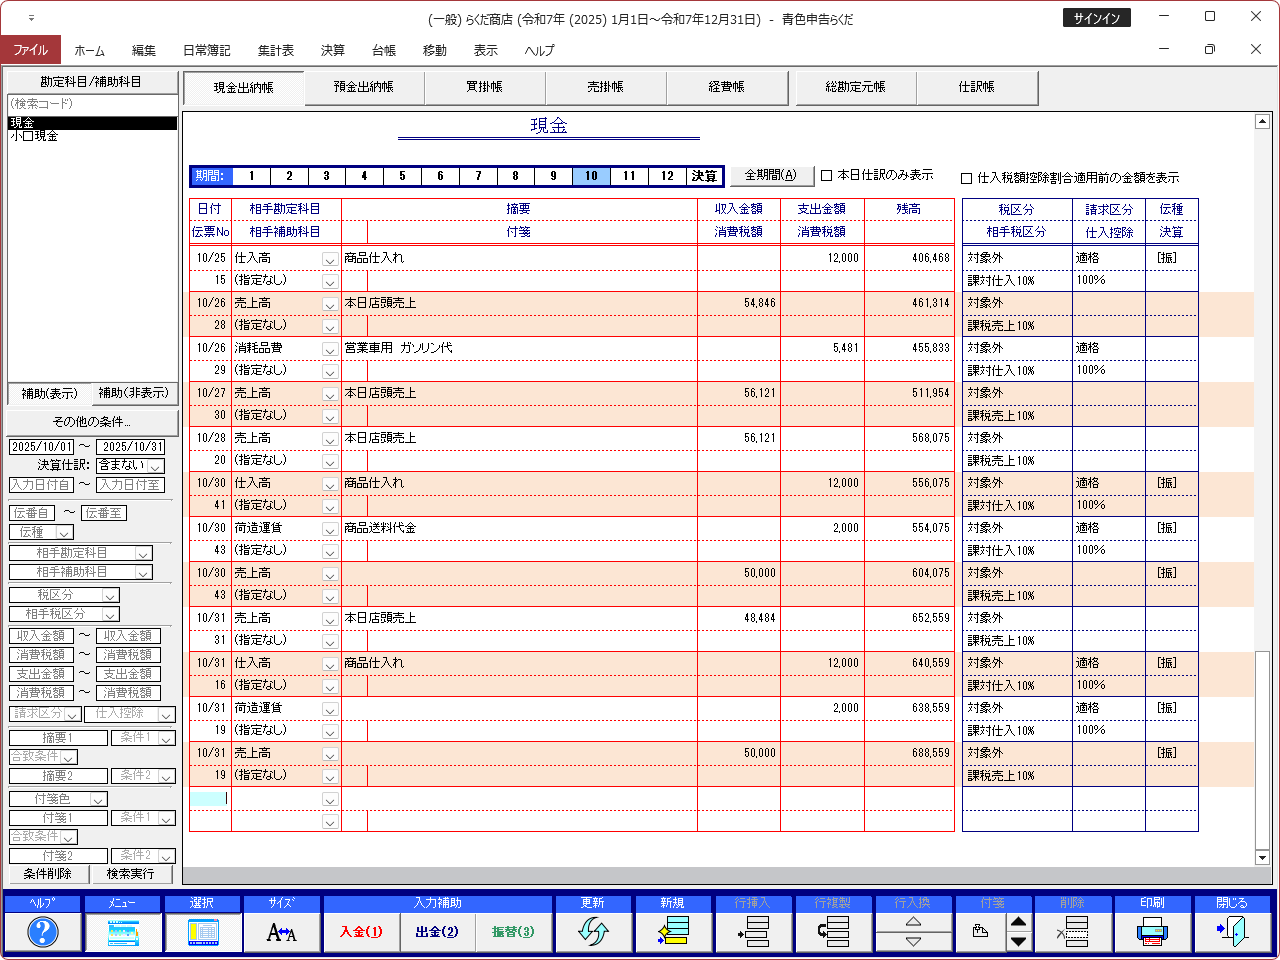Click the 検索実行 button
Screen dimensions: 1280x960
(131, 874)
